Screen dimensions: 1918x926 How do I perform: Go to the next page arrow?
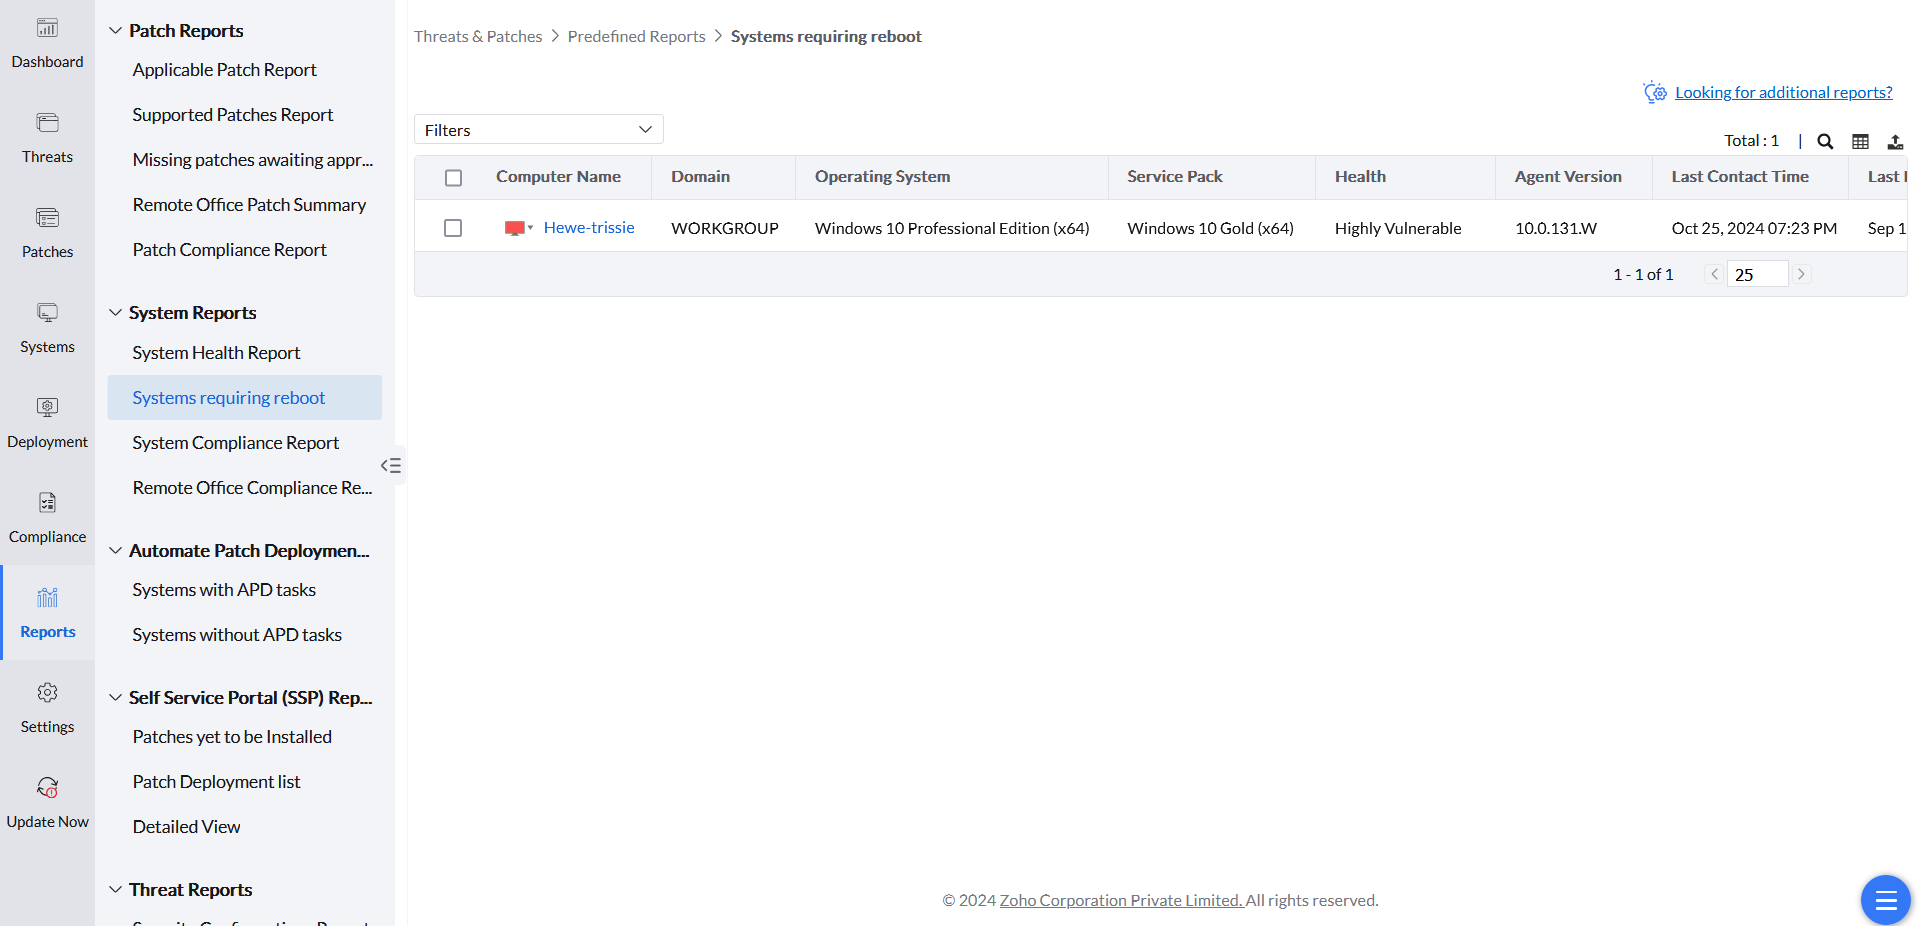coord(1801,274)
